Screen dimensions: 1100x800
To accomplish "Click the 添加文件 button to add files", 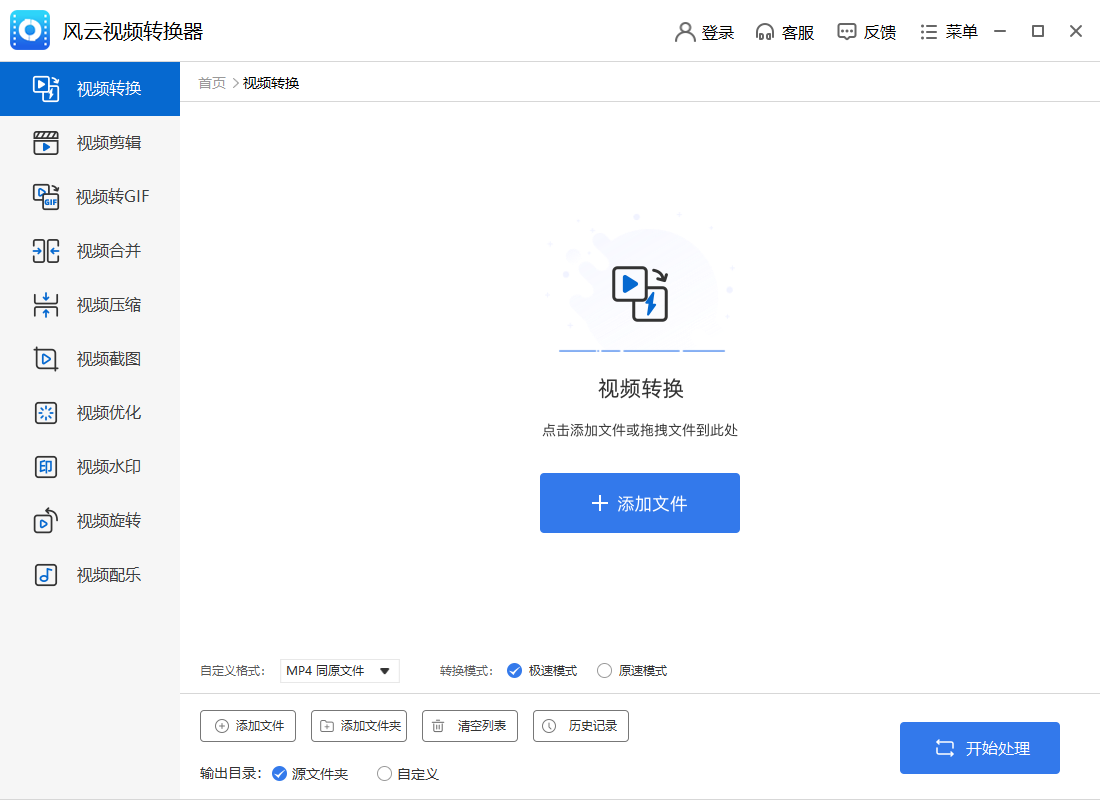I will [640, 503].
